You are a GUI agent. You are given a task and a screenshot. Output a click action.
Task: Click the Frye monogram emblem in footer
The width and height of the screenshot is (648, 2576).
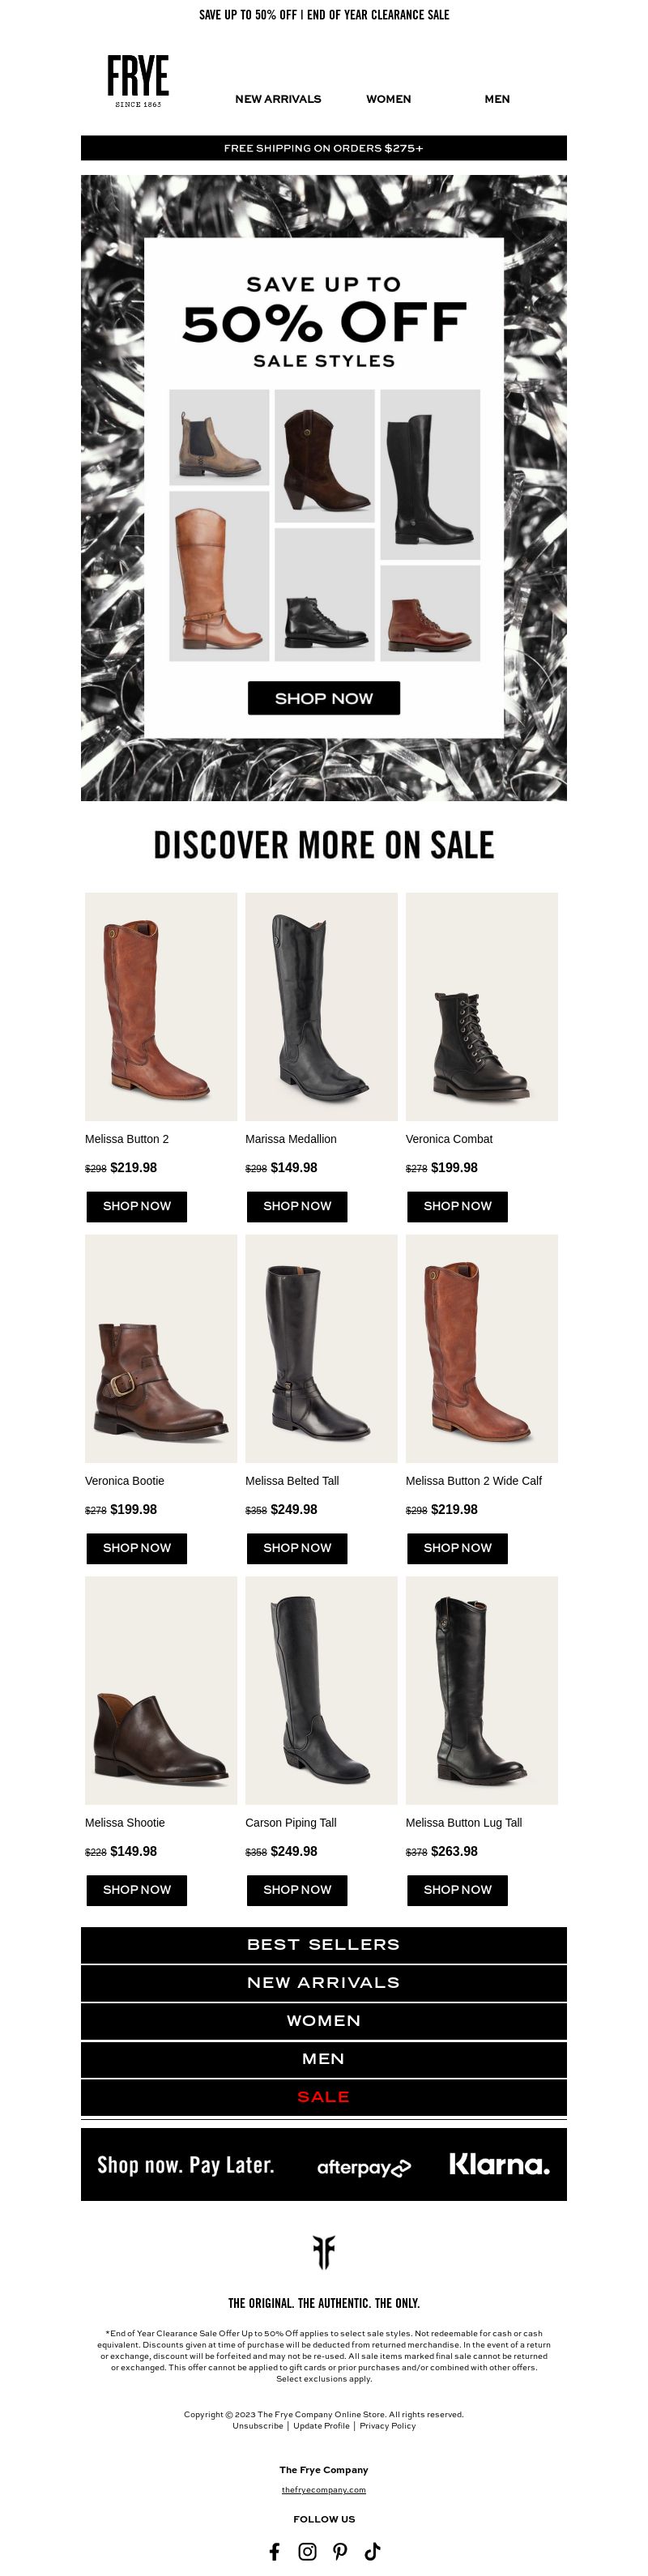tap(324, 2252)
